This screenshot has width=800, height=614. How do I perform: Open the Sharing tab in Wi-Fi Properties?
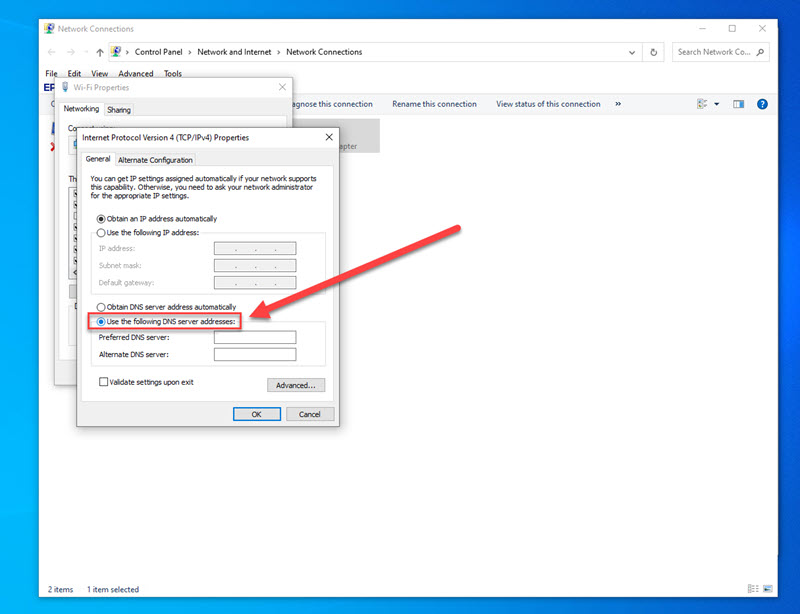119,110
